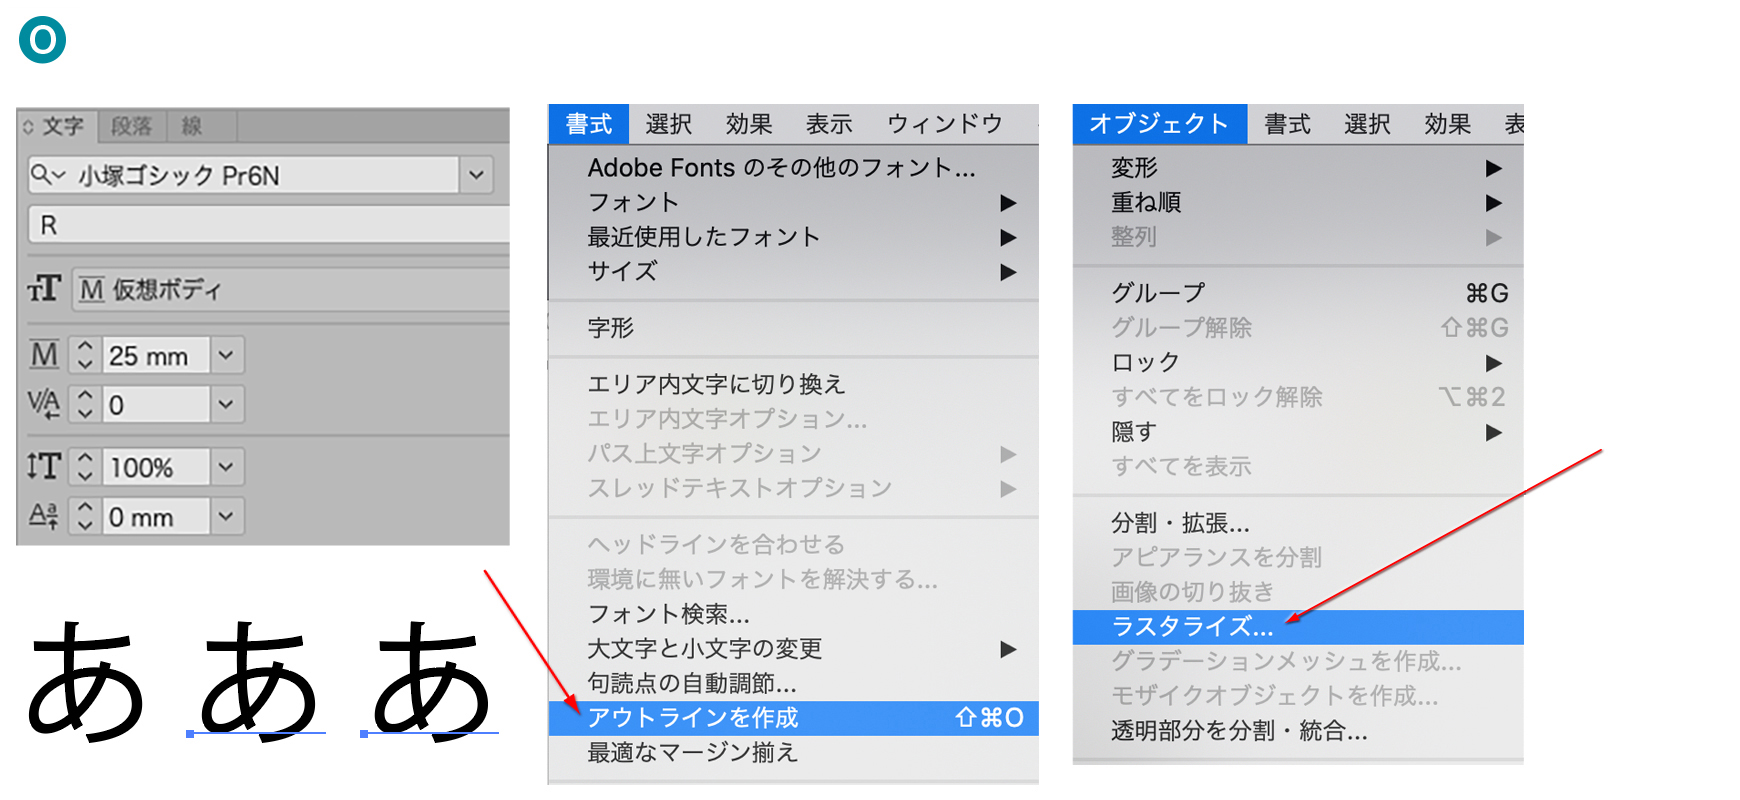Click the font size M icon
This screenshot has width=1740, height=800.
[44, 354]
